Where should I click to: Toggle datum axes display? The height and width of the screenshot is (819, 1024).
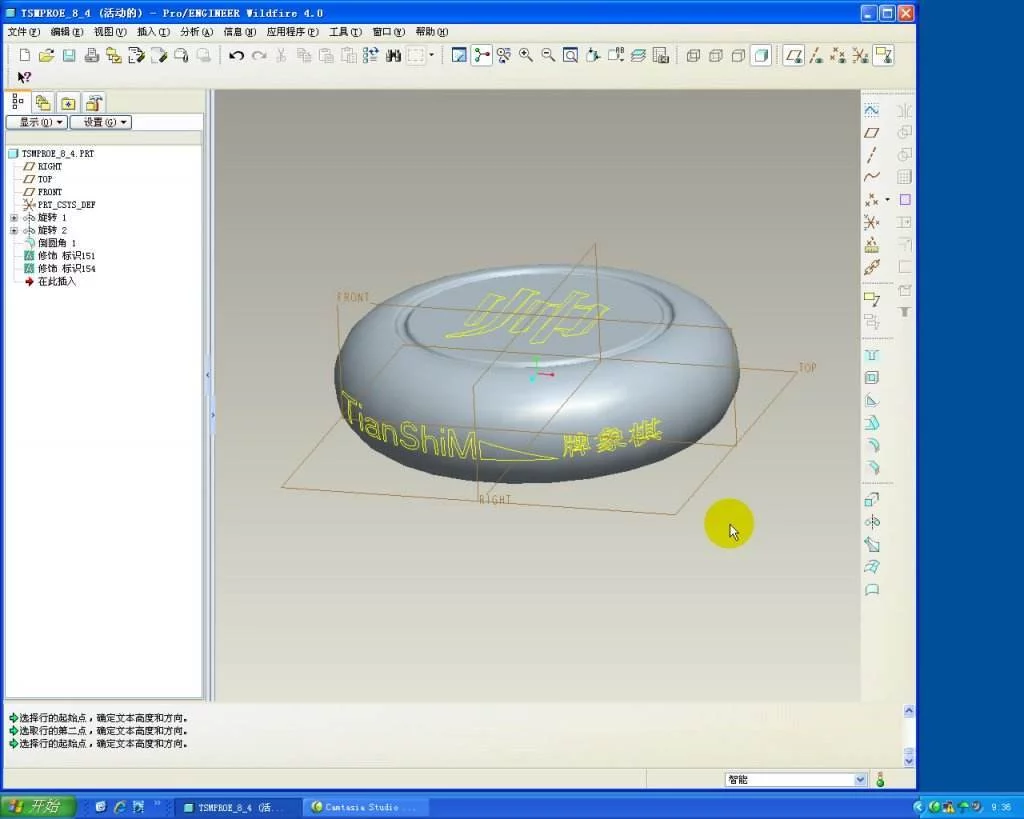(x=816, y=56)
